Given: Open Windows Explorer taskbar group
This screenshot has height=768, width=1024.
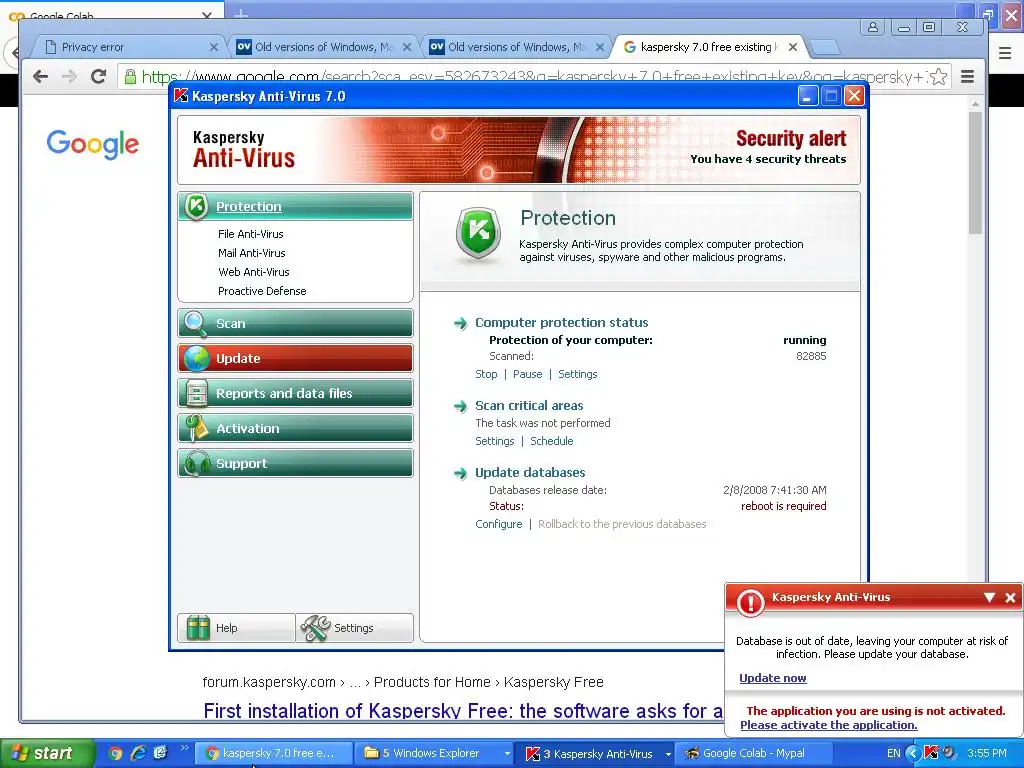Looking at the screenshot, I should point(436,753).
